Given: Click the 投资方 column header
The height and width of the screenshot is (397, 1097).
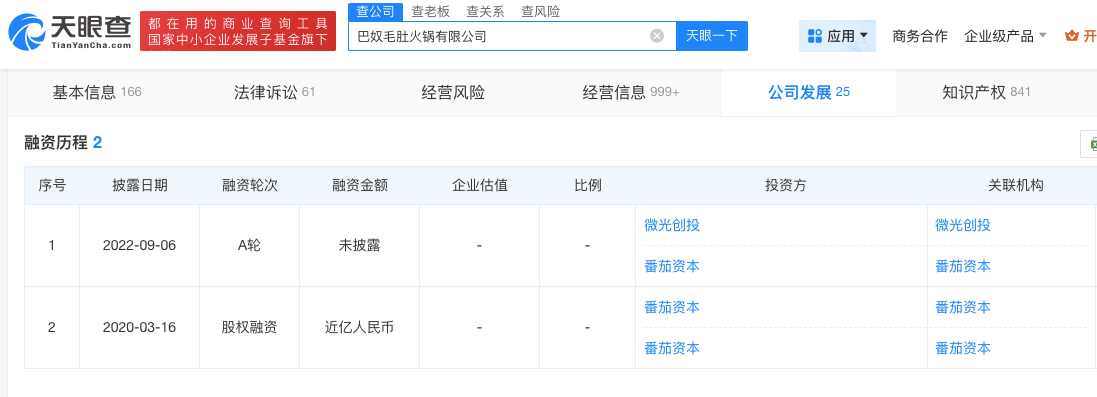Looking at the screenshot, I should [781, 186].
